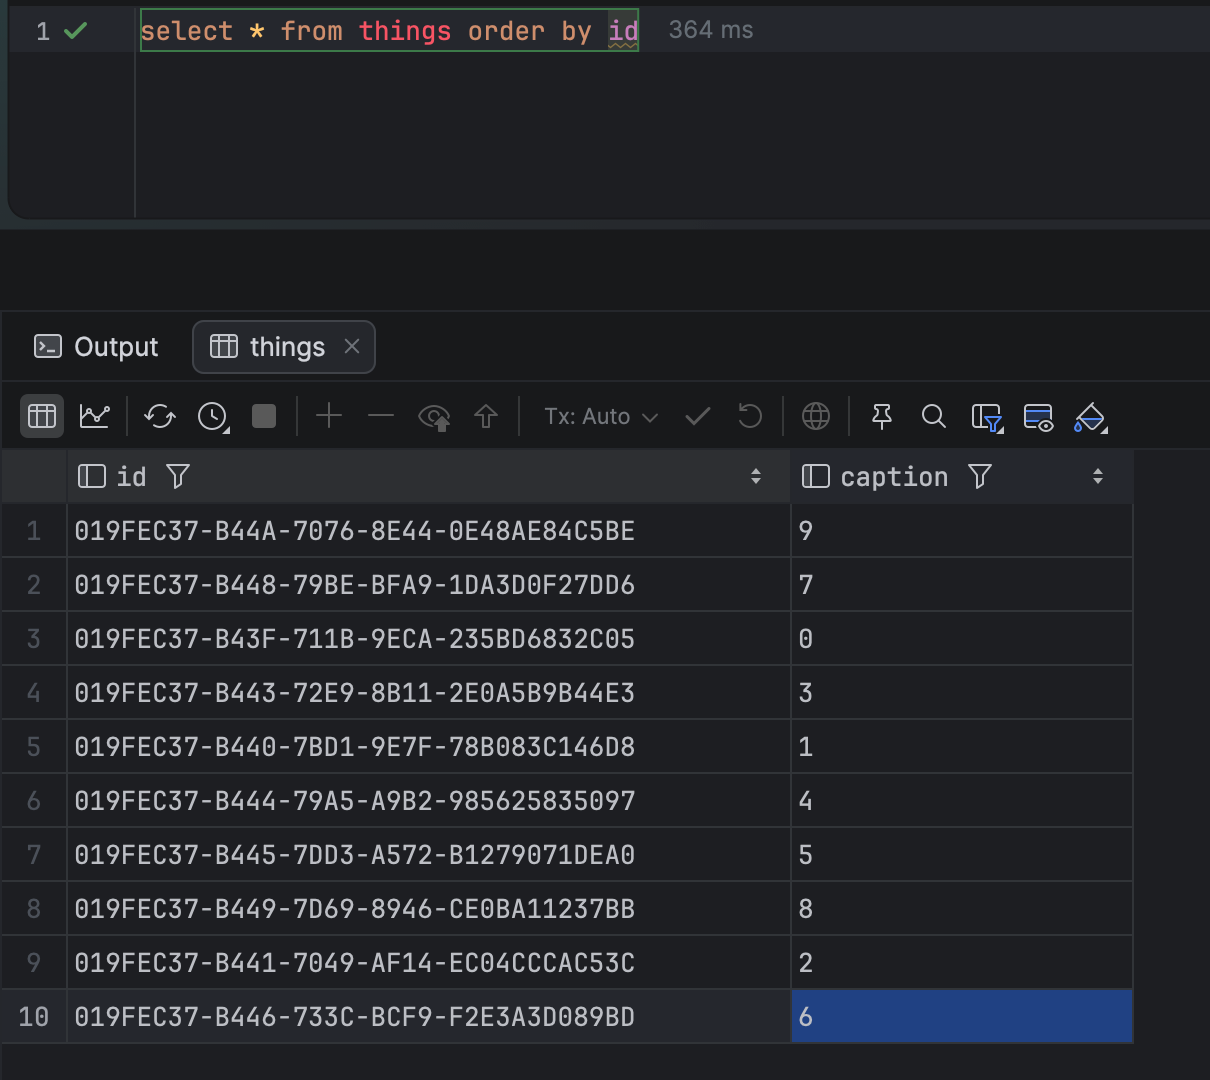Delete the selected row
Viewport: 1210px width, 1080px height.
[381, 416]
